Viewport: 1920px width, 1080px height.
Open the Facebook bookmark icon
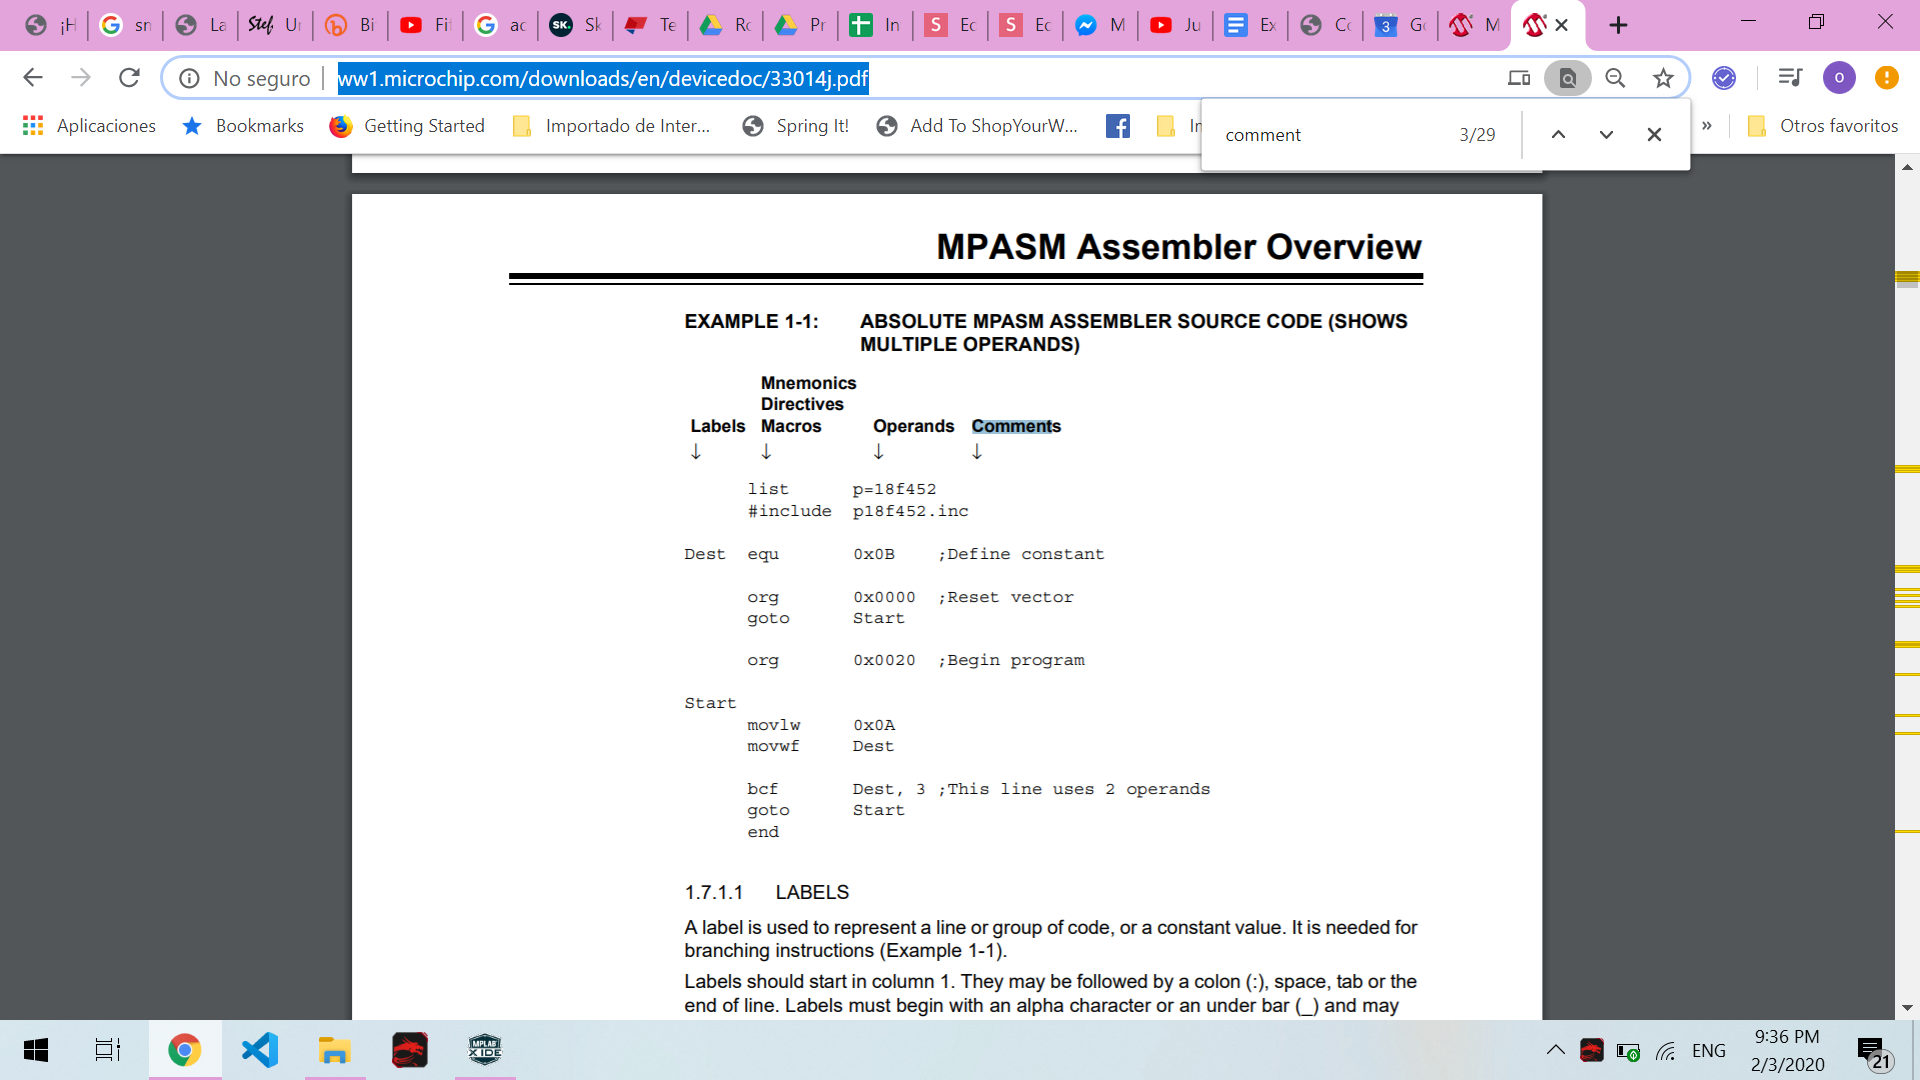1118,125
